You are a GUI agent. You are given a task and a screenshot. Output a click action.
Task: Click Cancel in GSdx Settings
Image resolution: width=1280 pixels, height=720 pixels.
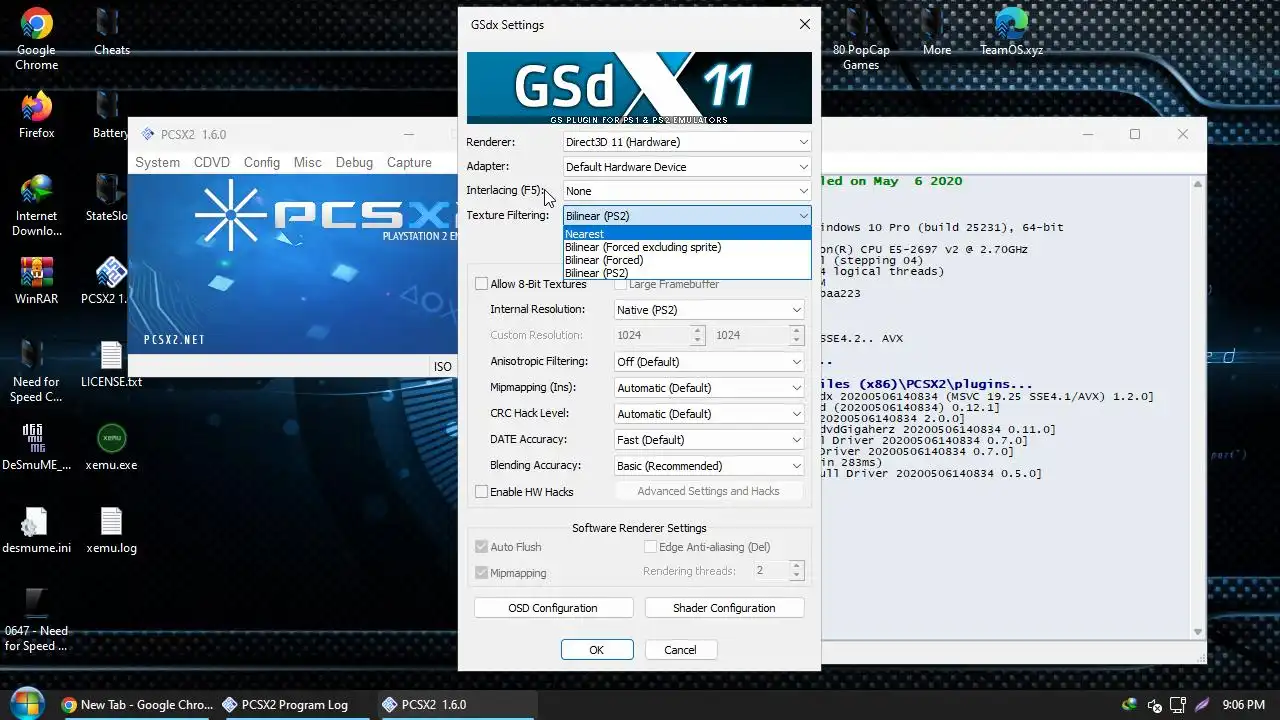point(680,650)
